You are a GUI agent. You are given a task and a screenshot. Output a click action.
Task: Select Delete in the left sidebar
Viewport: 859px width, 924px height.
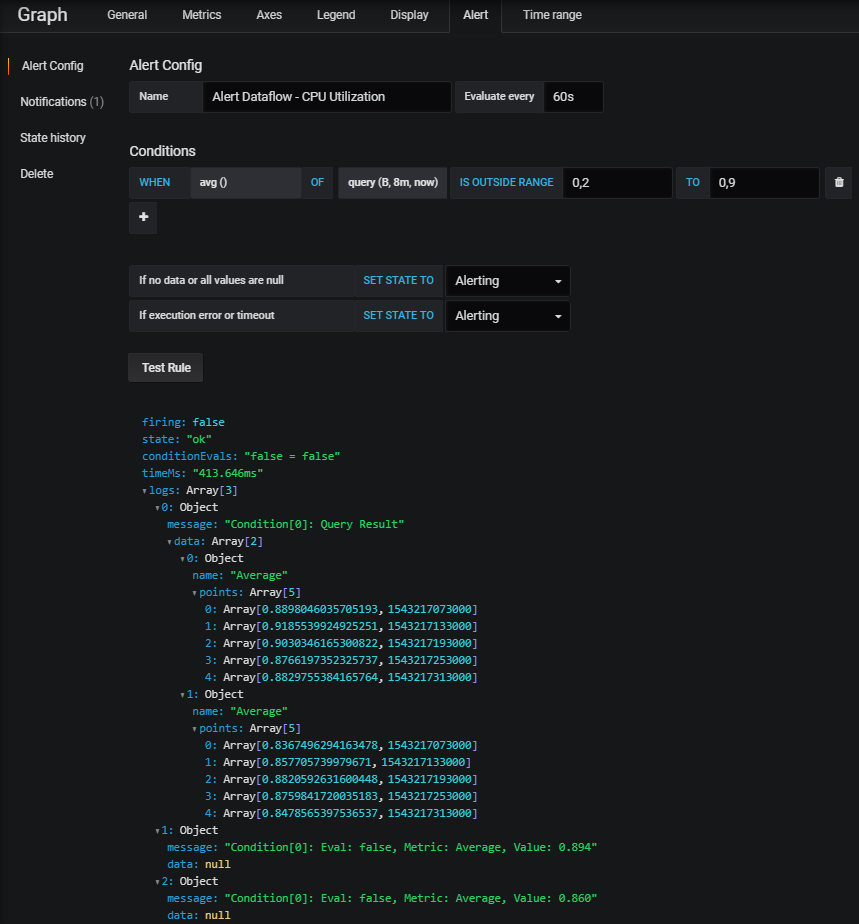click(36, 173)
